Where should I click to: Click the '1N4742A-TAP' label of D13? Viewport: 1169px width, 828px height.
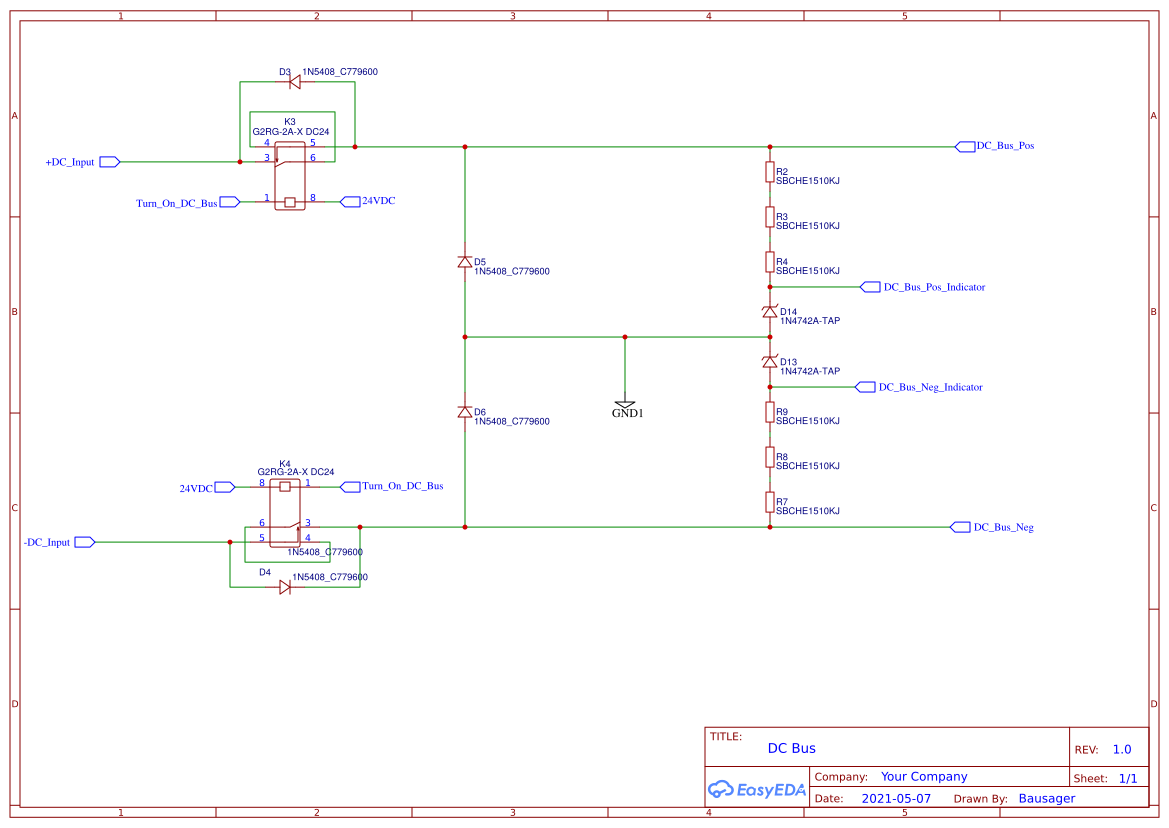[x=810, y=371]
